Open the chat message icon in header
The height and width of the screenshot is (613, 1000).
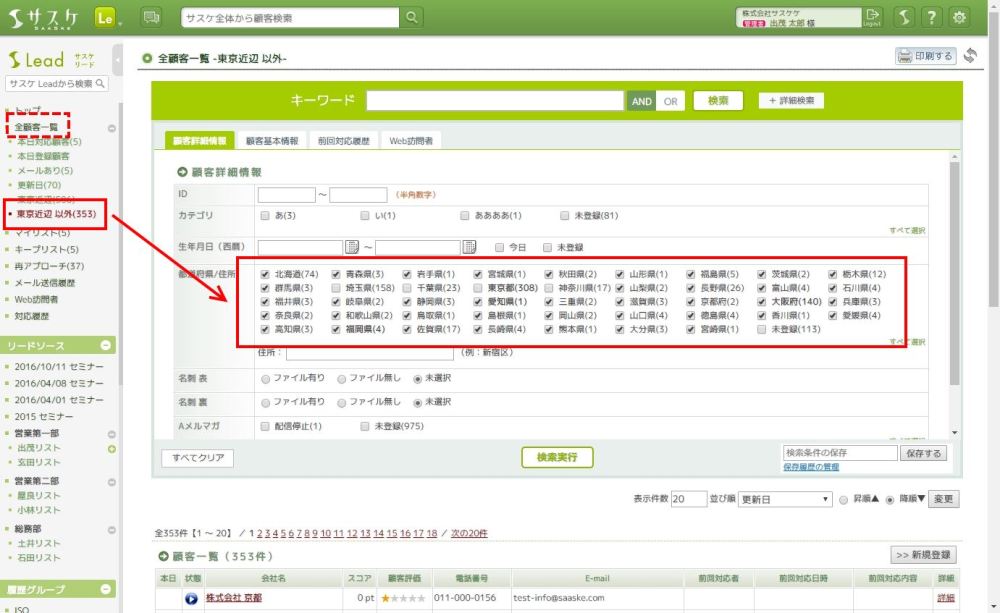tap(151, 18)
